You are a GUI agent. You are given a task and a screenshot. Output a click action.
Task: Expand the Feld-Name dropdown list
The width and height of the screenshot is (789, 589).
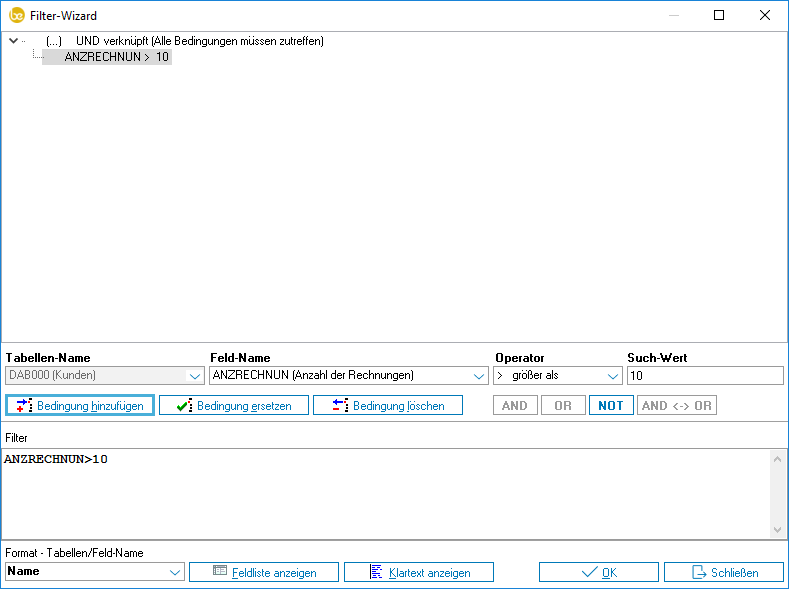coord(478,376)
